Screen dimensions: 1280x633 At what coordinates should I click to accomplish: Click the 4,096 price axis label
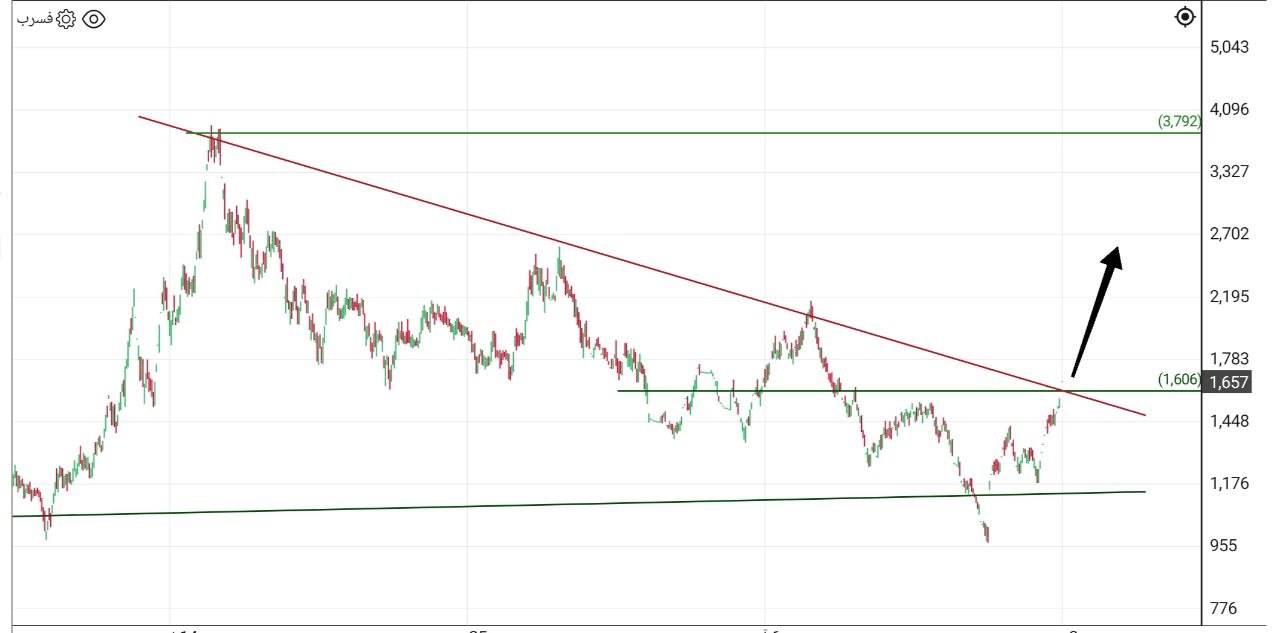(x=1229, y=109)
